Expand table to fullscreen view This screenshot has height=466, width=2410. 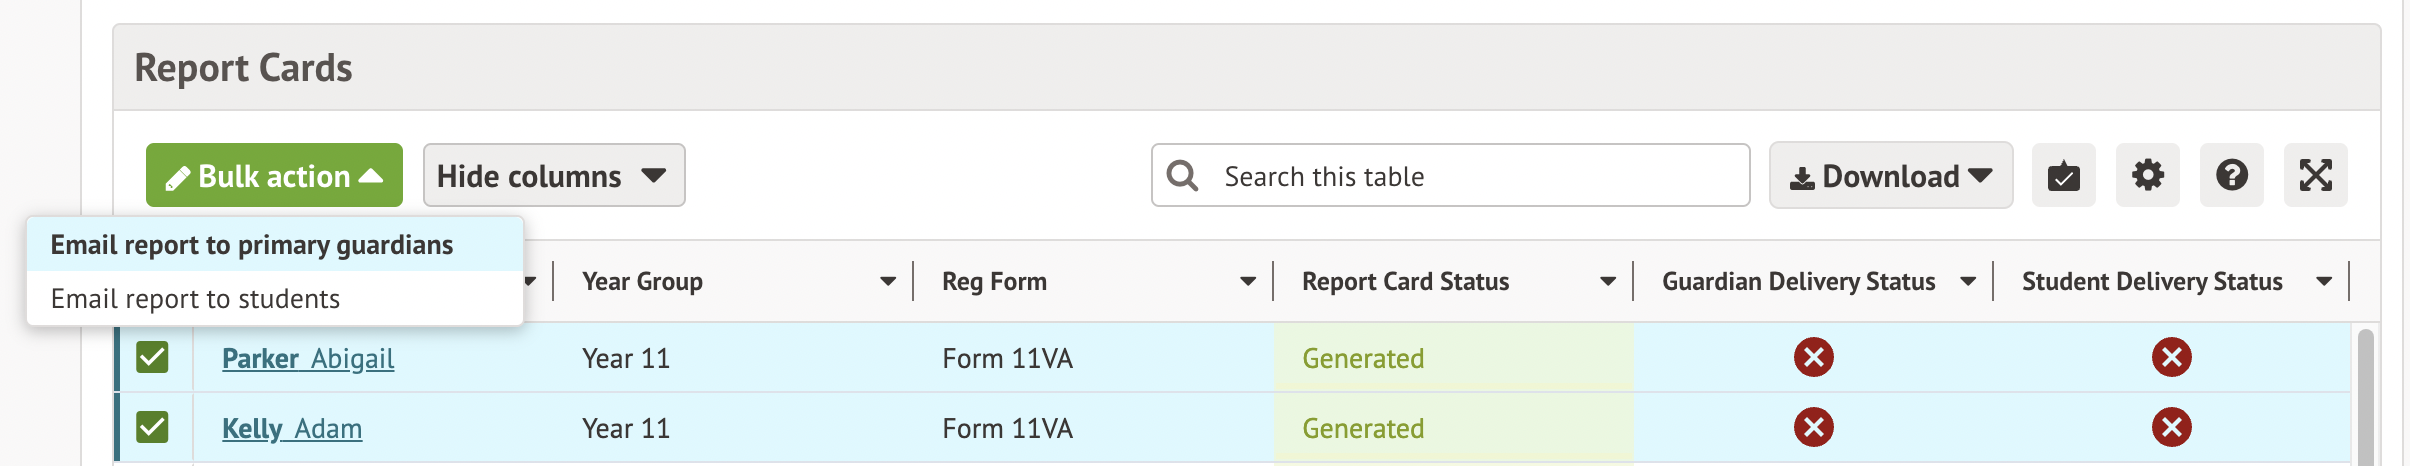[2315, 176]
